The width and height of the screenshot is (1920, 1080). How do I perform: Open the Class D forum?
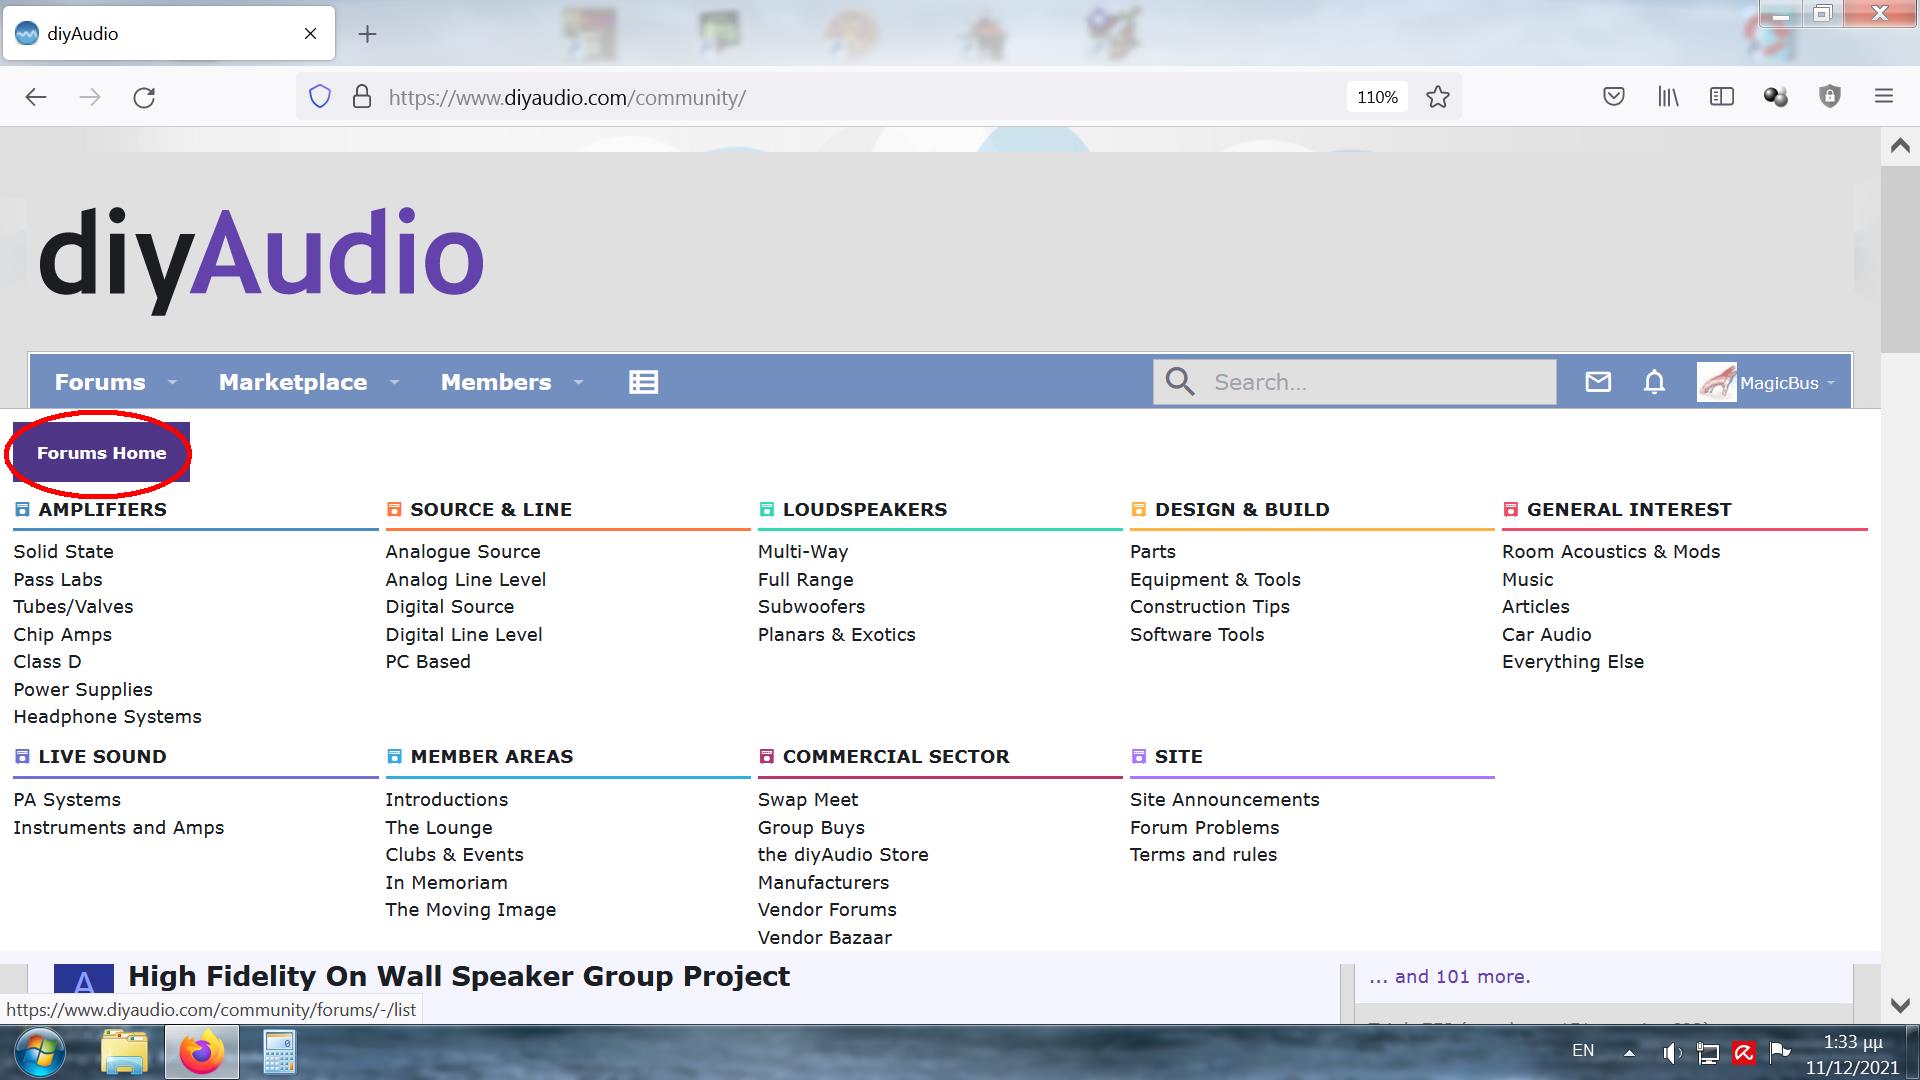47,662
